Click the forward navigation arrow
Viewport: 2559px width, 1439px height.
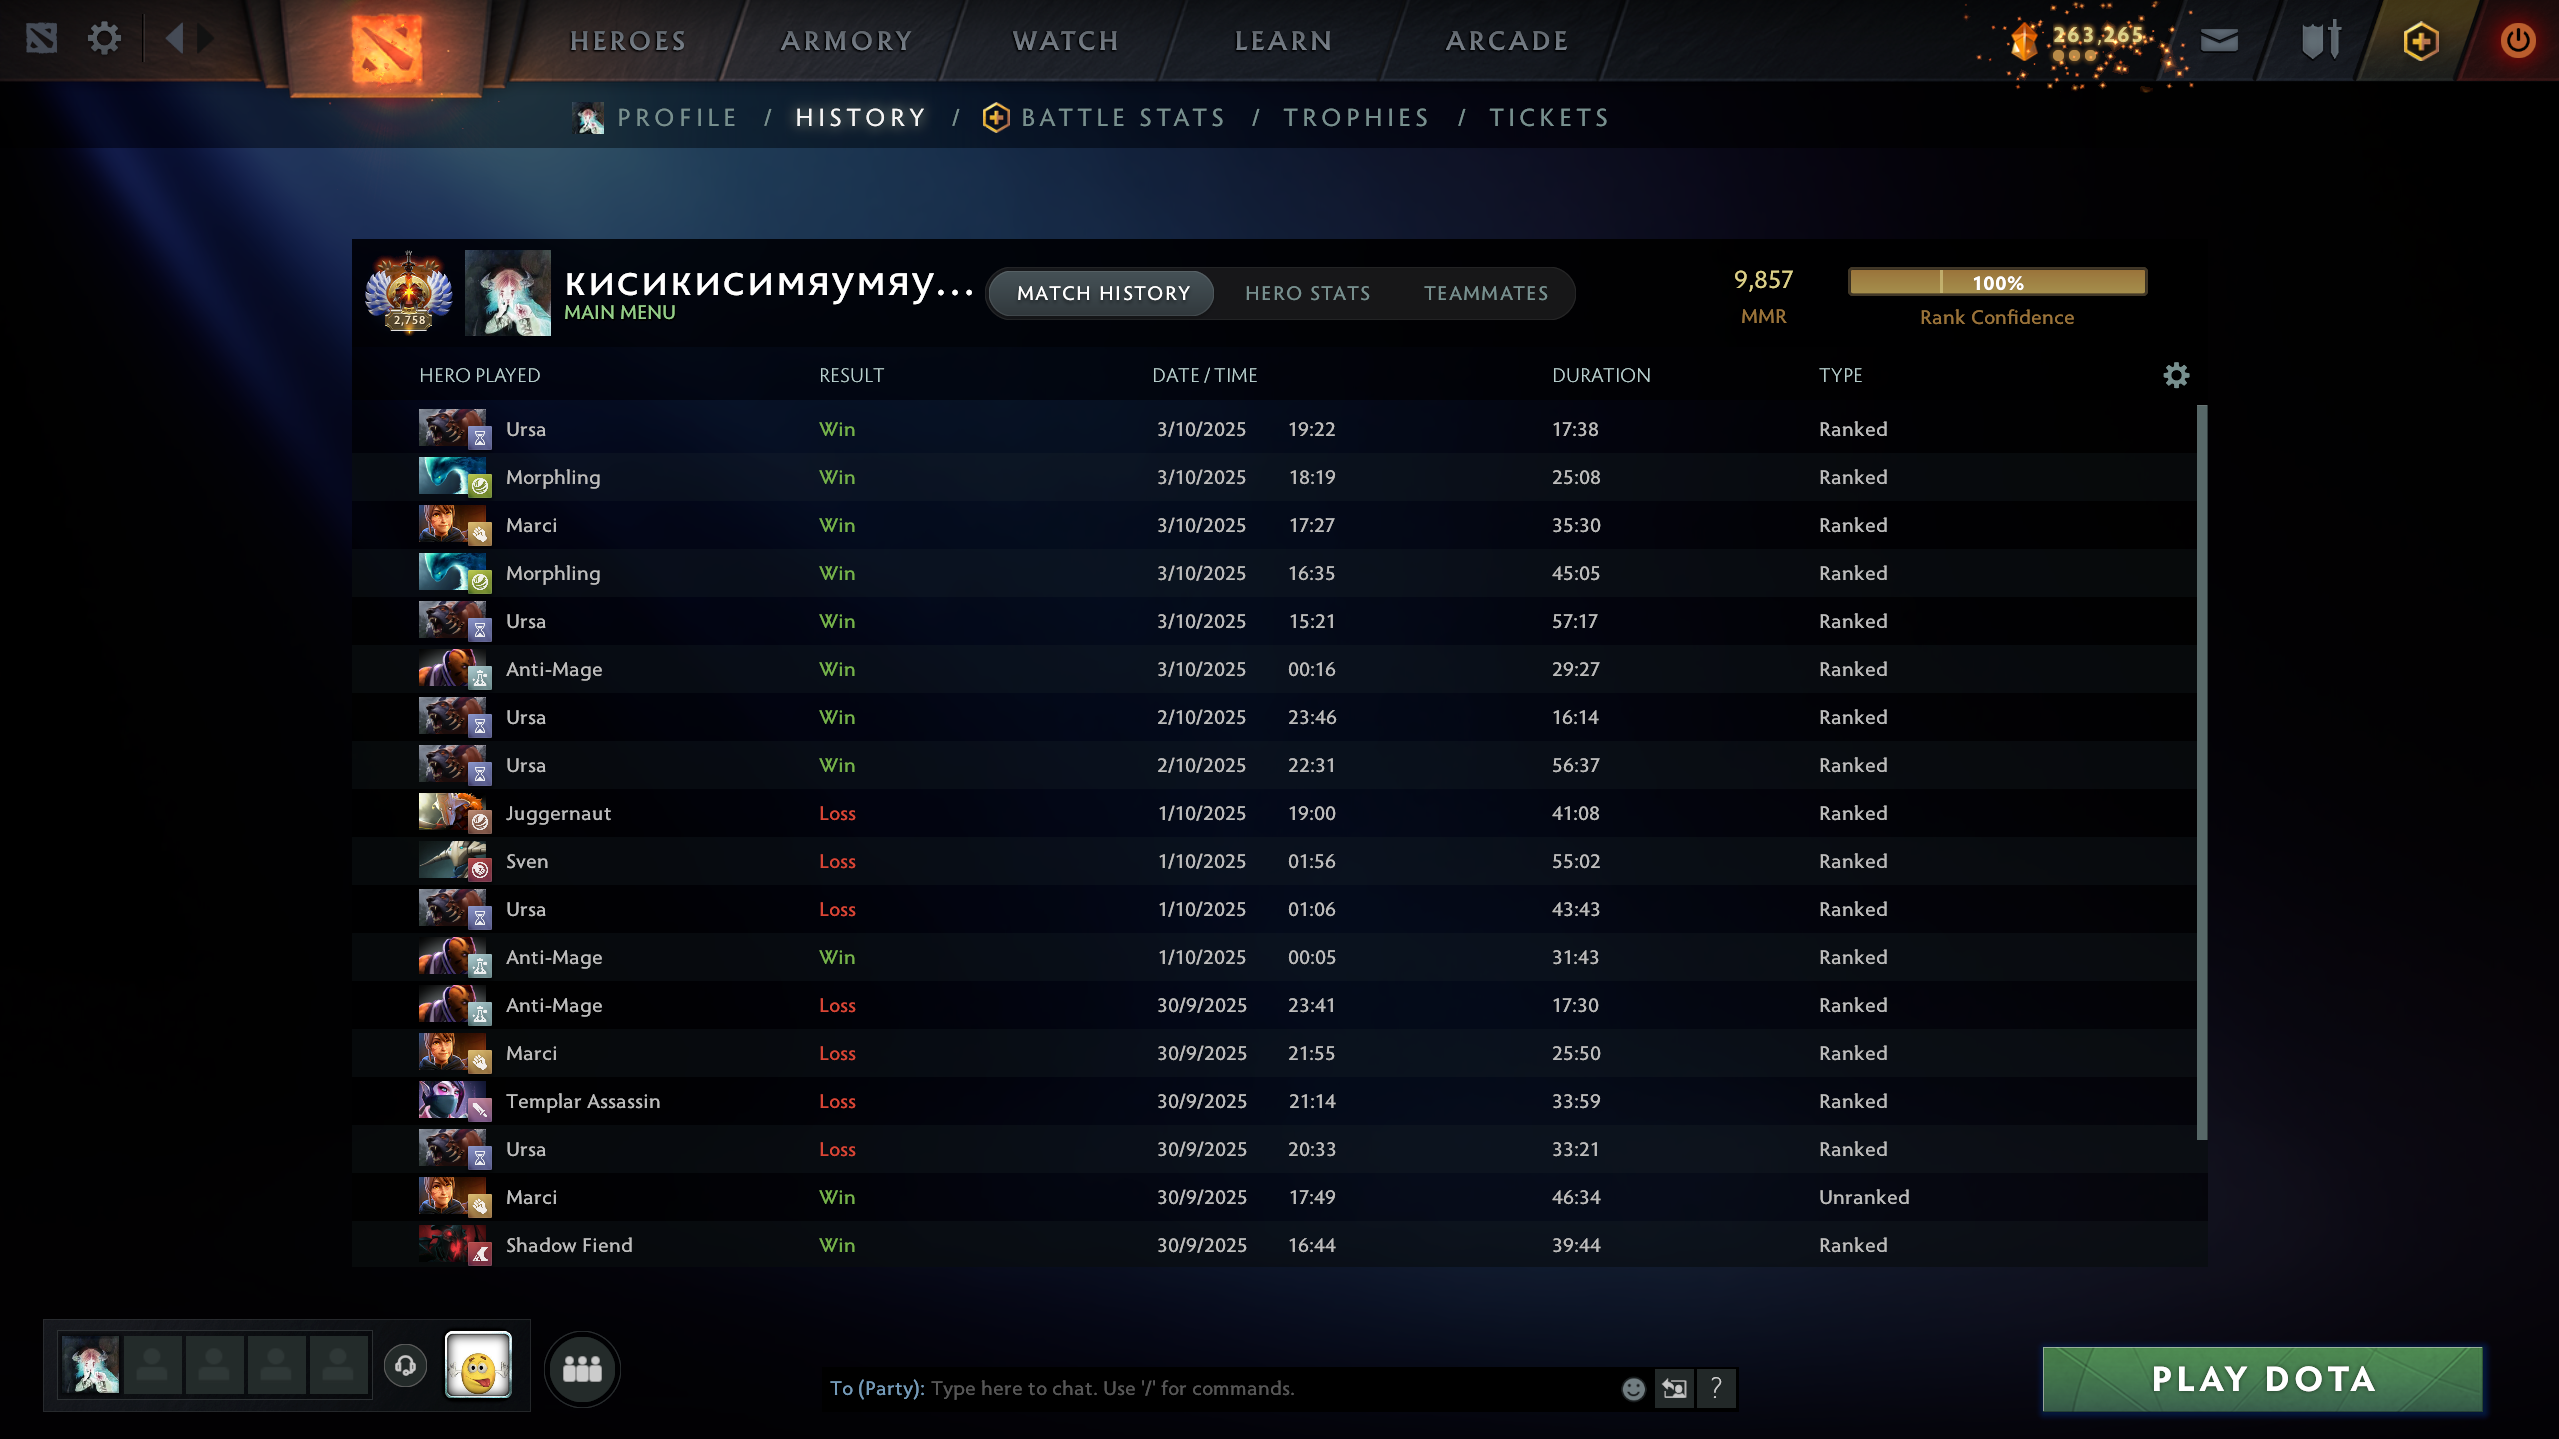click(x=206, y=39)
